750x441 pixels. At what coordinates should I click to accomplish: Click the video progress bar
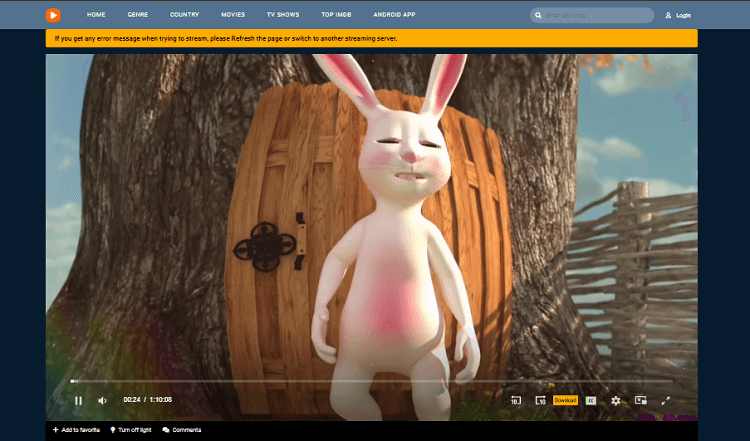372,381
